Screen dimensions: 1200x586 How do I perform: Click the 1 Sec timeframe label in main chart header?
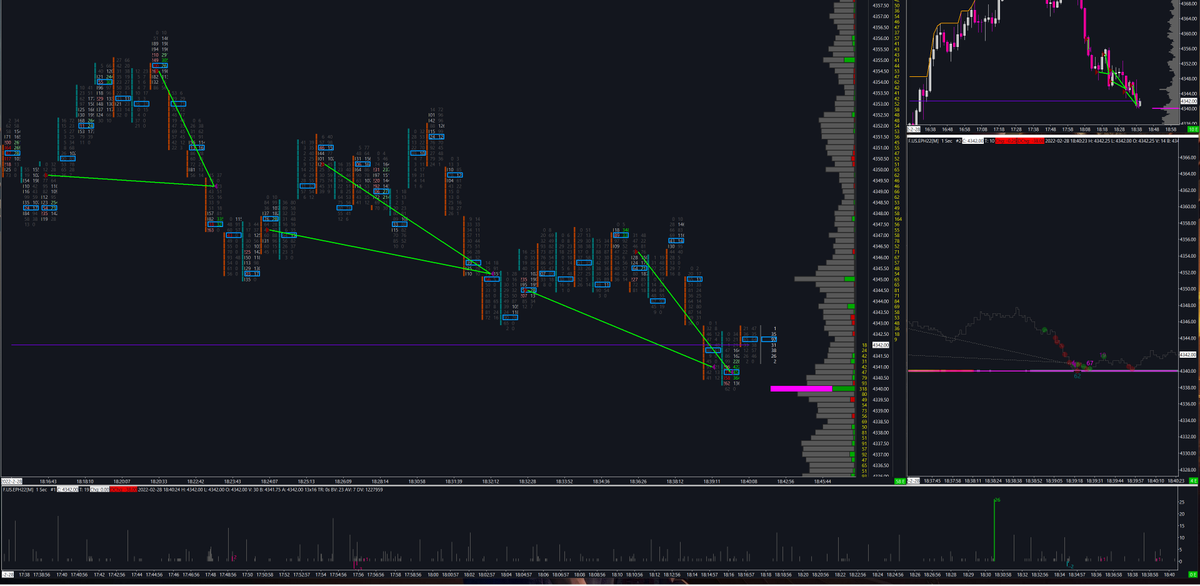pyautogui.click(x=41, y=490)
